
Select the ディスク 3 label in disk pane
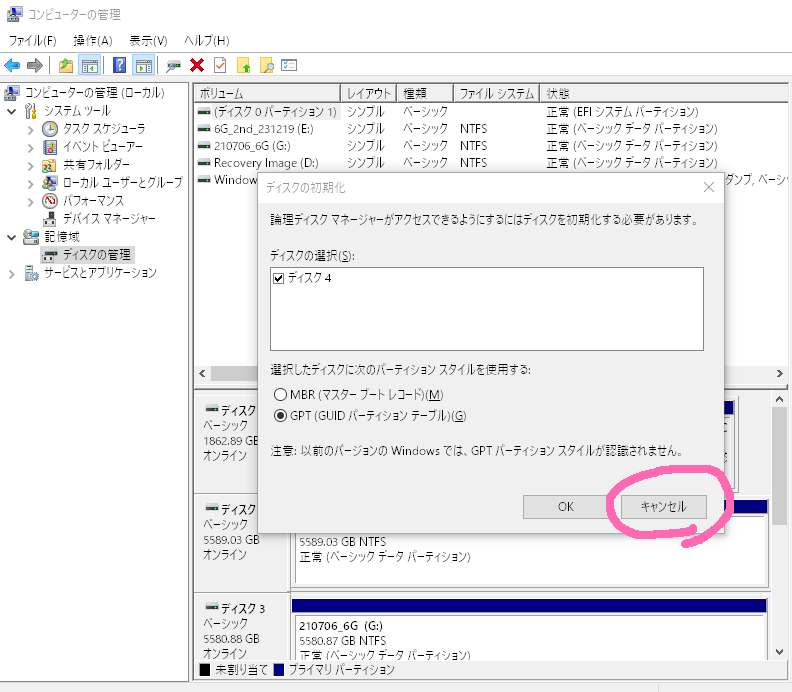242,608
